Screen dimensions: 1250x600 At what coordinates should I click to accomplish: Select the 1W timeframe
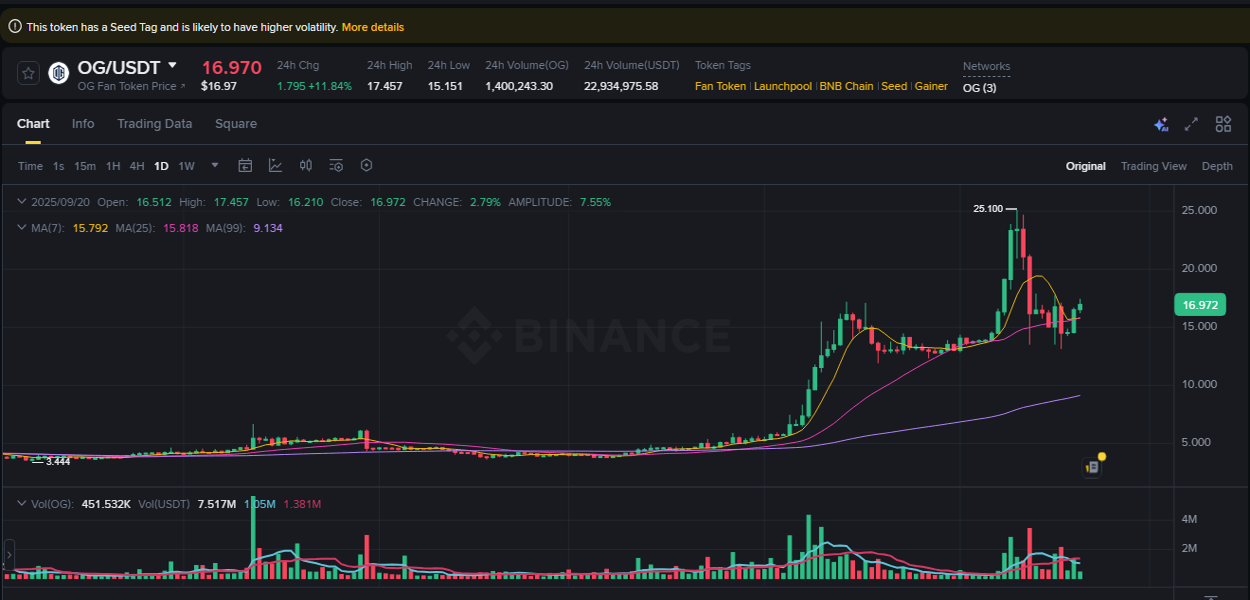pos(186,165)
